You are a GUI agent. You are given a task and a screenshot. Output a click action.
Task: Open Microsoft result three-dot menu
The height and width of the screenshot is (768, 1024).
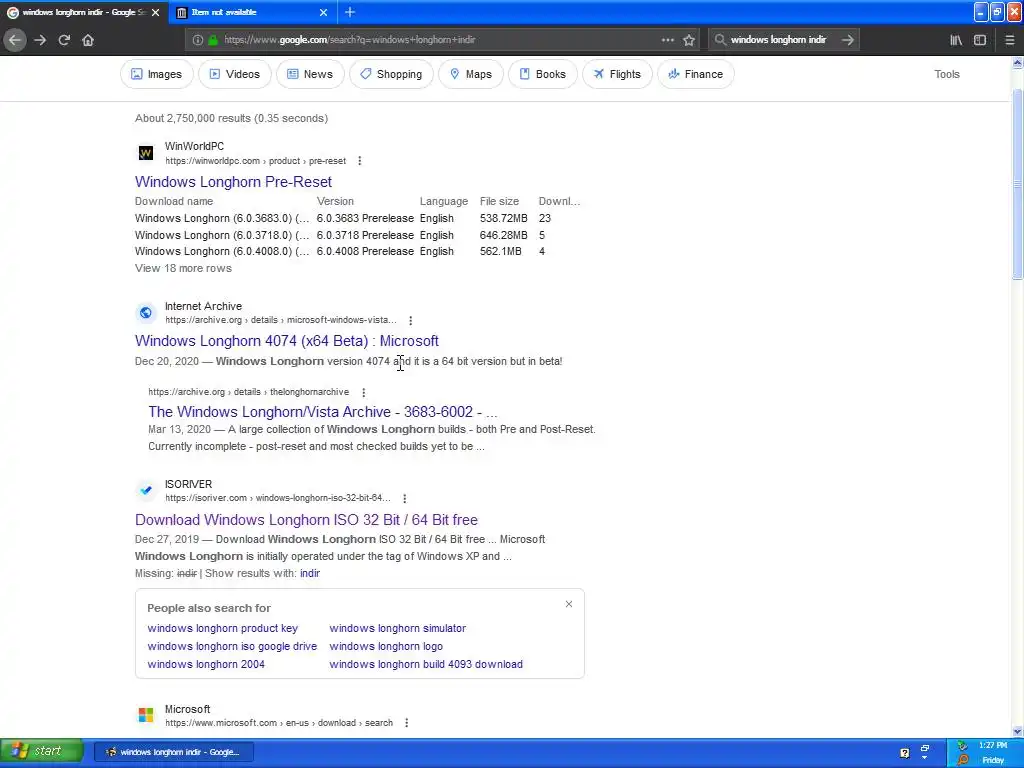(x=406, y=723)
